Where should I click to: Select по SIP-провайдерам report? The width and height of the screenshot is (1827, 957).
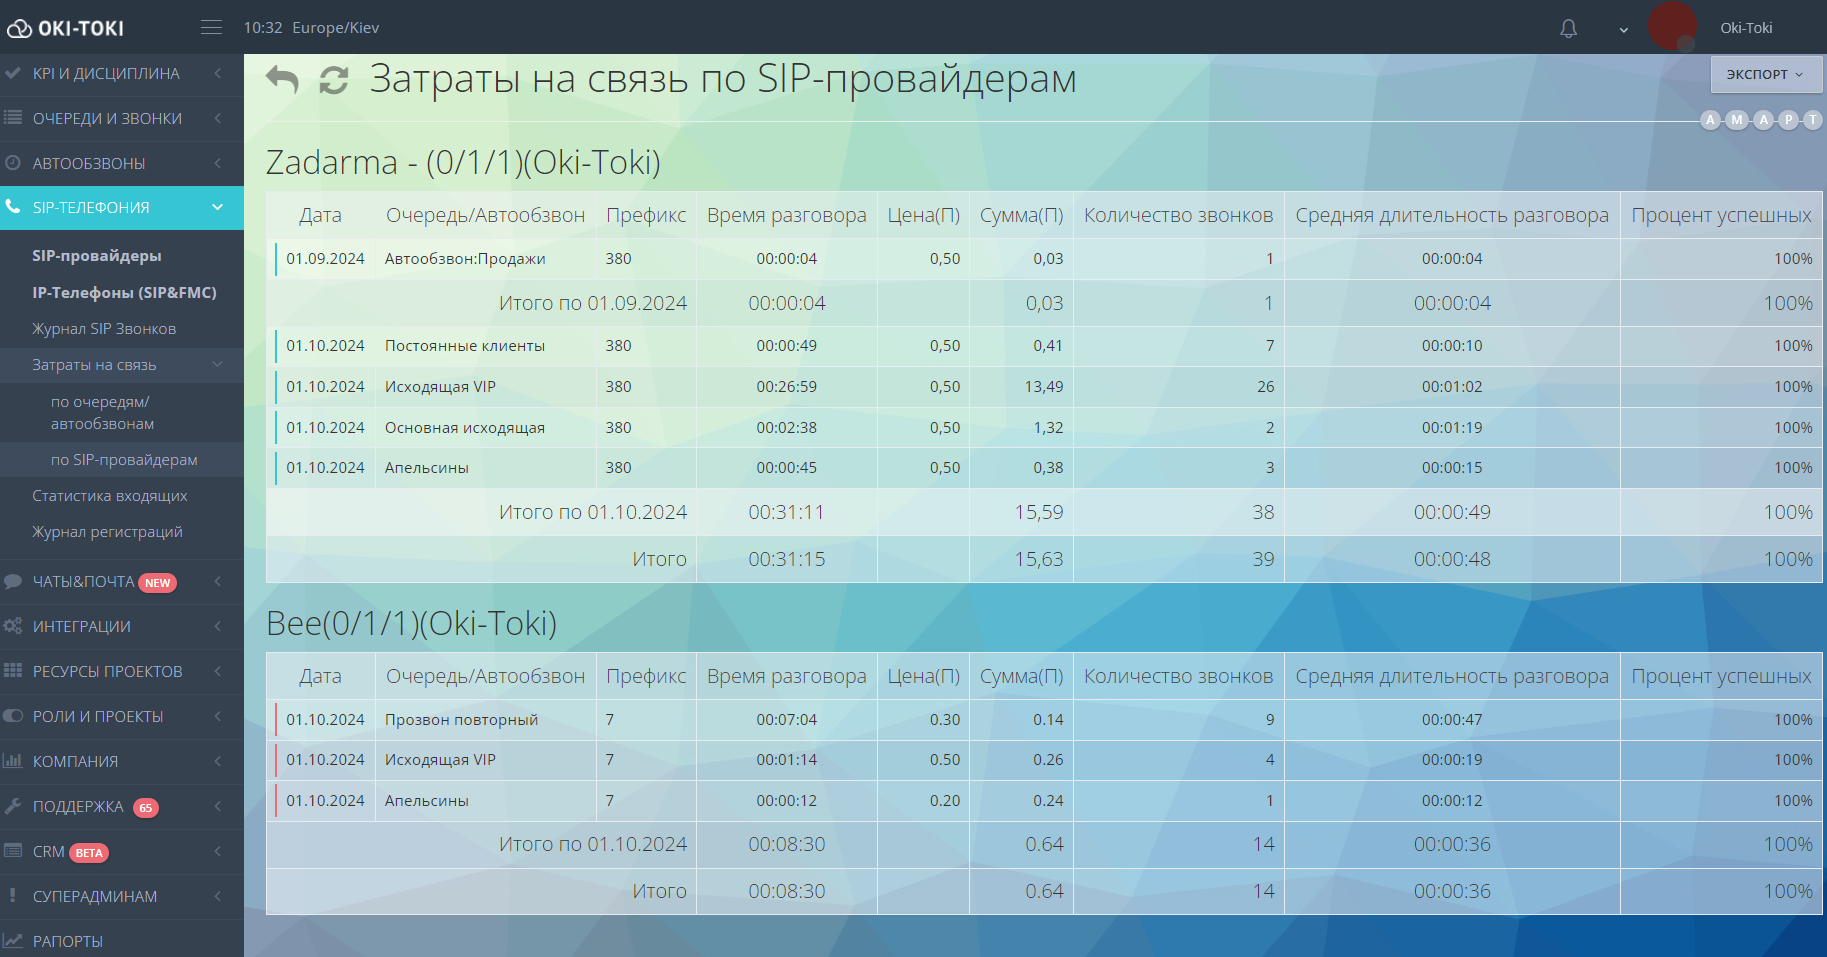(124, 460)
